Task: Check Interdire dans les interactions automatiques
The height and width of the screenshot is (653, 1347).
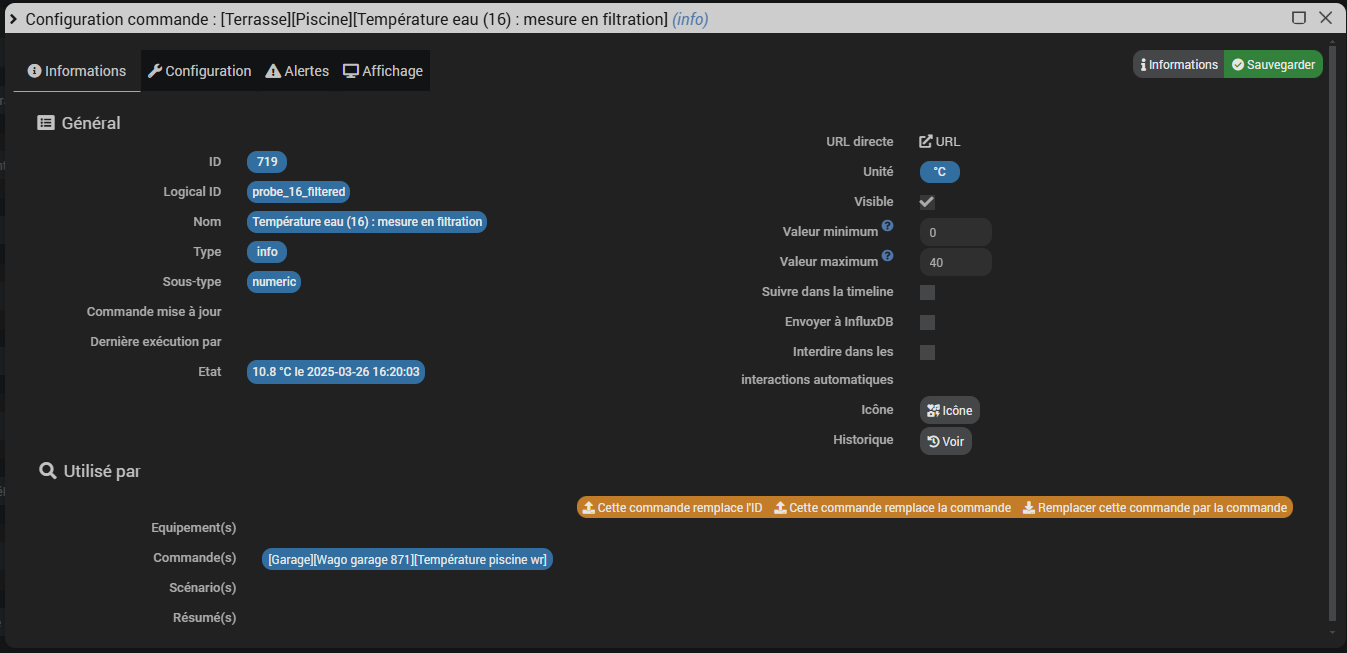Action: [x=927, y=352]
